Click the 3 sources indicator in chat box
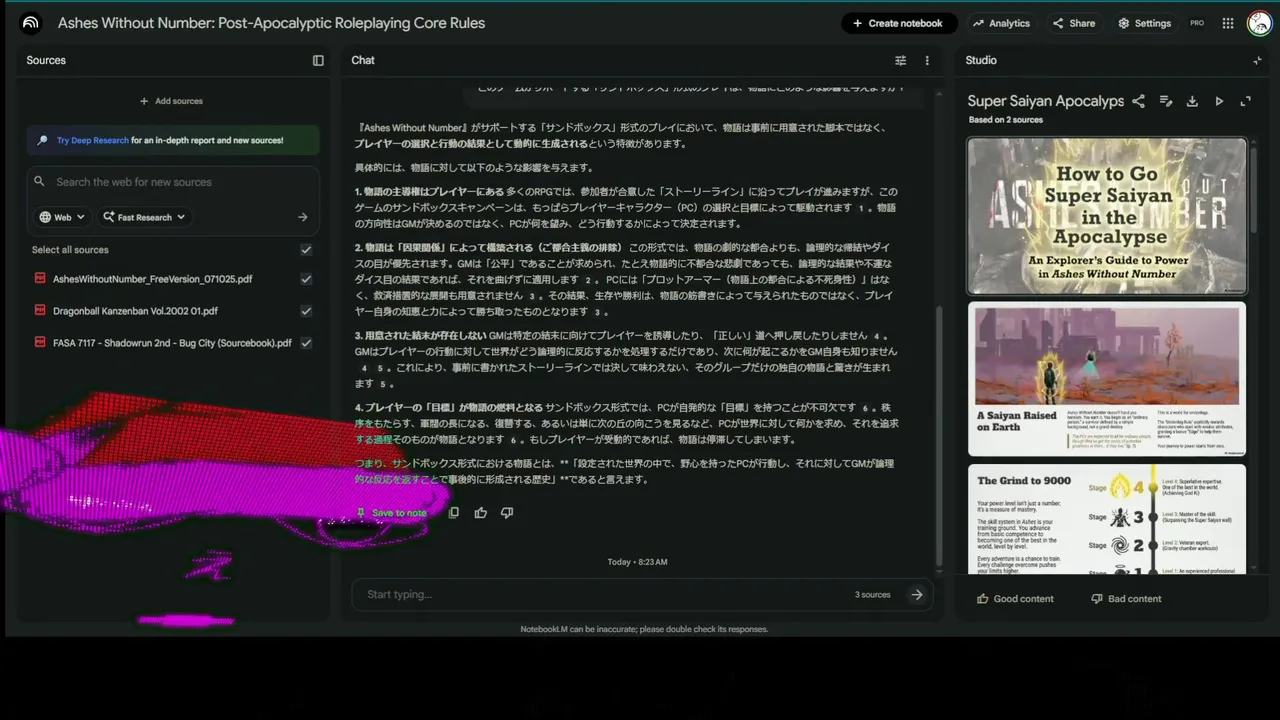The image size is (1280, 720). click(x=872, y=595)
